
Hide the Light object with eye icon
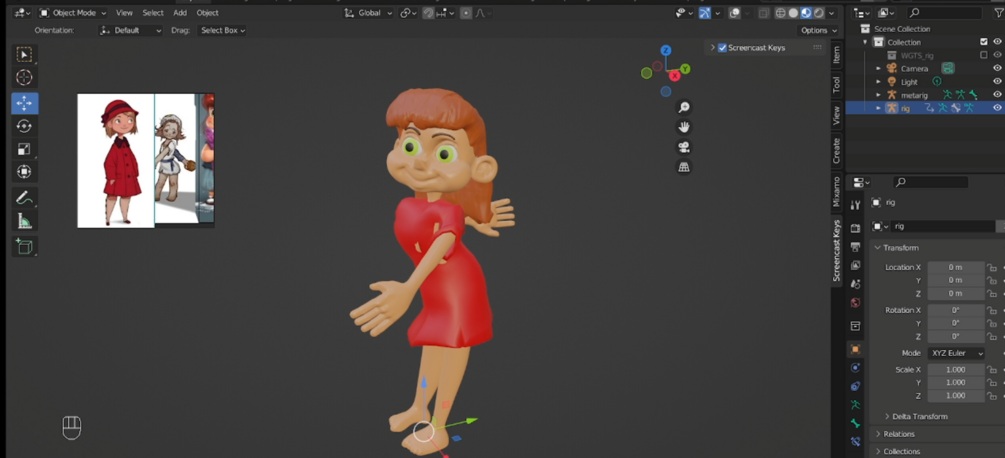pos(997,82)
